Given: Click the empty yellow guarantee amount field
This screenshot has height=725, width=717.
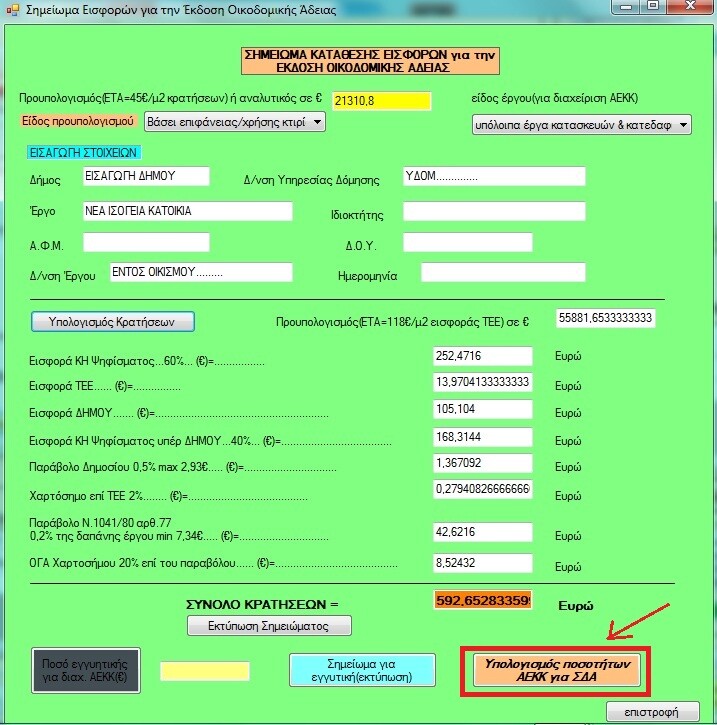Looking at the screenshot, I should point(205,671).
